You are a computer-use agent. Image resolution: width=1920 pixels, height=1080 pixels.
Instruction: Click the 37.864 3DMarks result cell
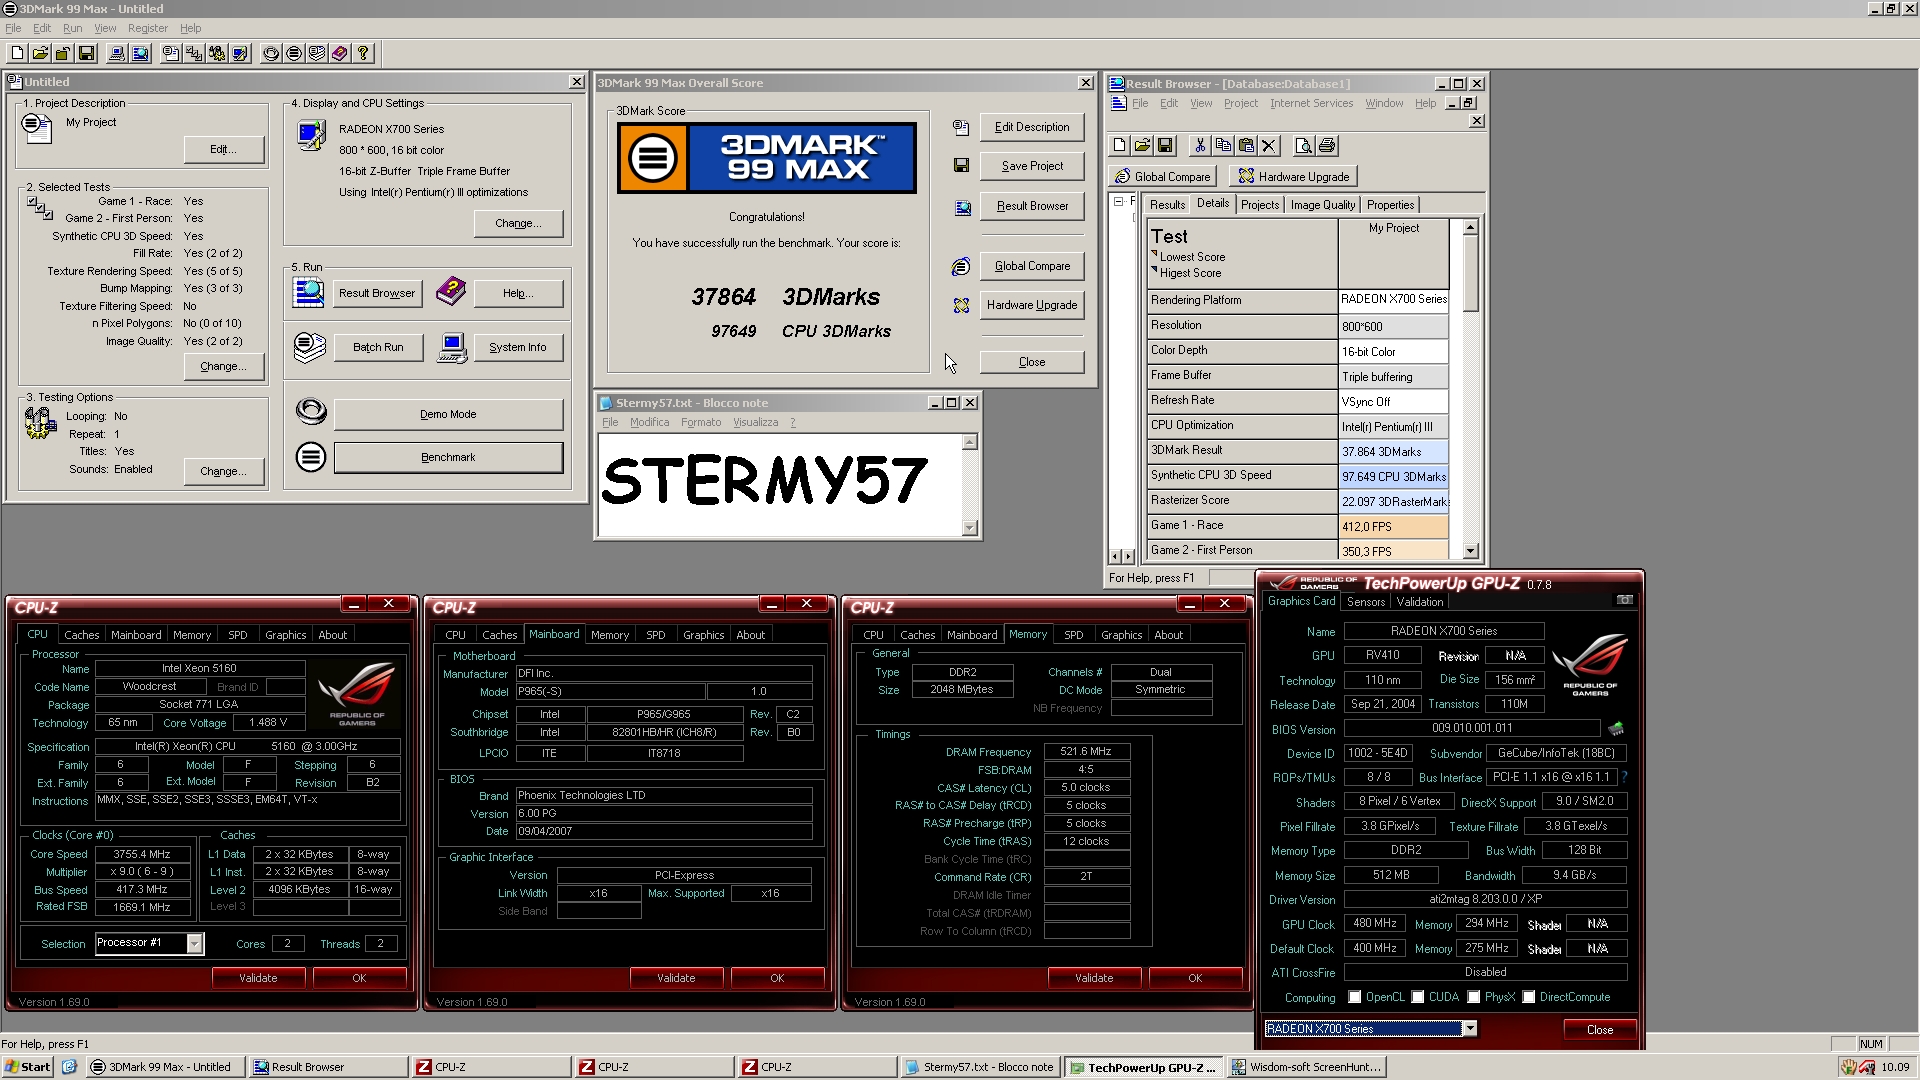1393,452
